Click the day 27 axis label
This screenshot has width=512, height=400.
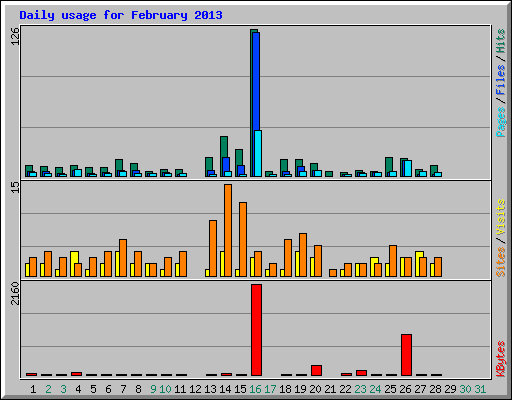click(420, 389)
